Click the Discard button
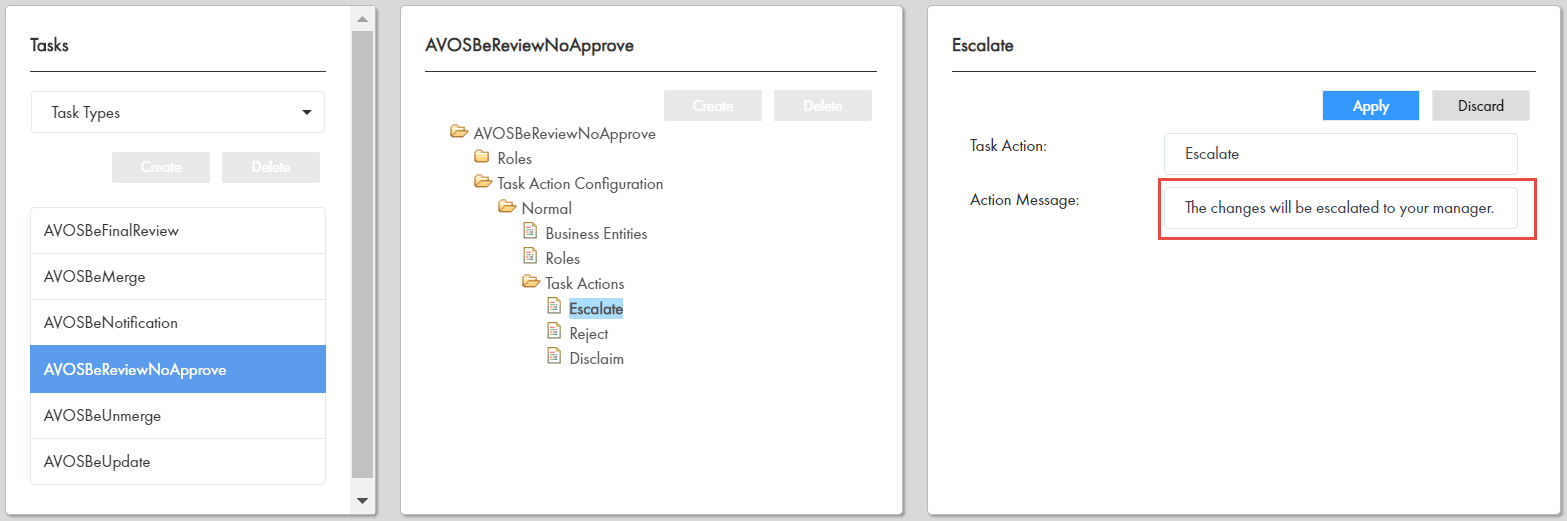The height and width of the screenshot is (521, 1567). [x=1481, y=106]
